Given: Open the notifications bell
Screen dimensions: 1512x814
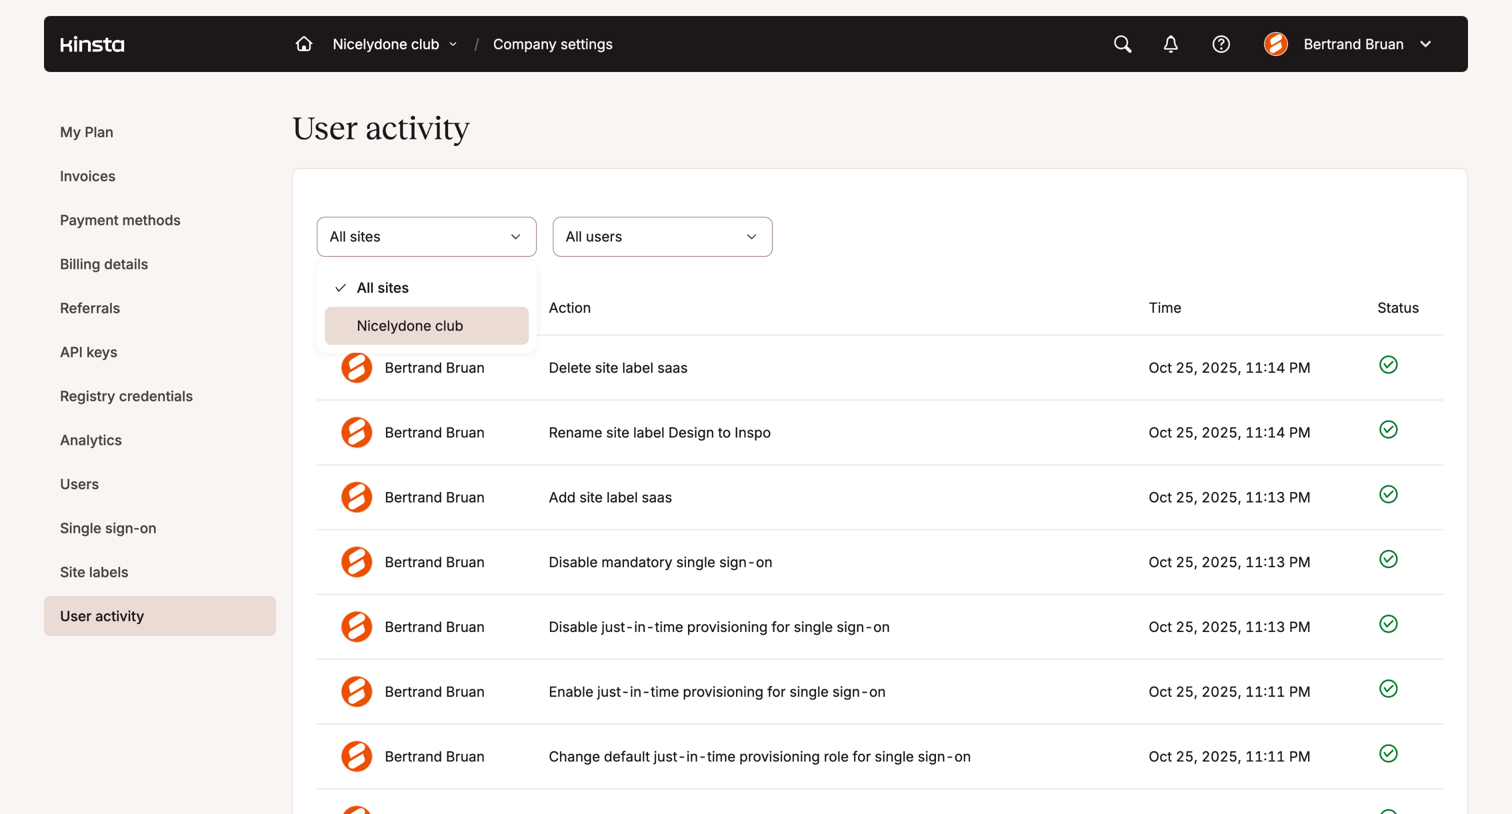Looking at the screenshot, I should pyautogui.click(x=1171, y=44).
